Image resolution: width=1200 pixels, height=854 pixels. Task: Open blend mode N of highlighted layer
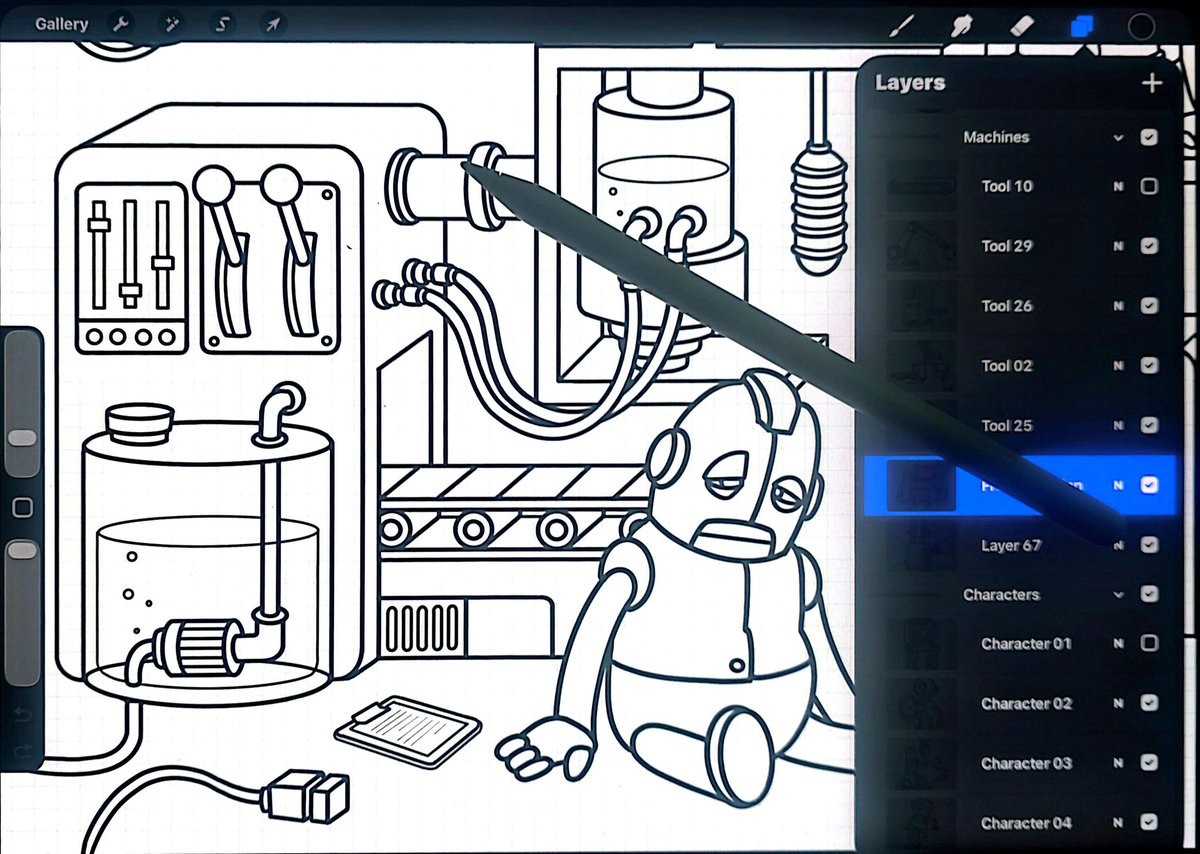pyautogui.click(x=1118, y=485)
